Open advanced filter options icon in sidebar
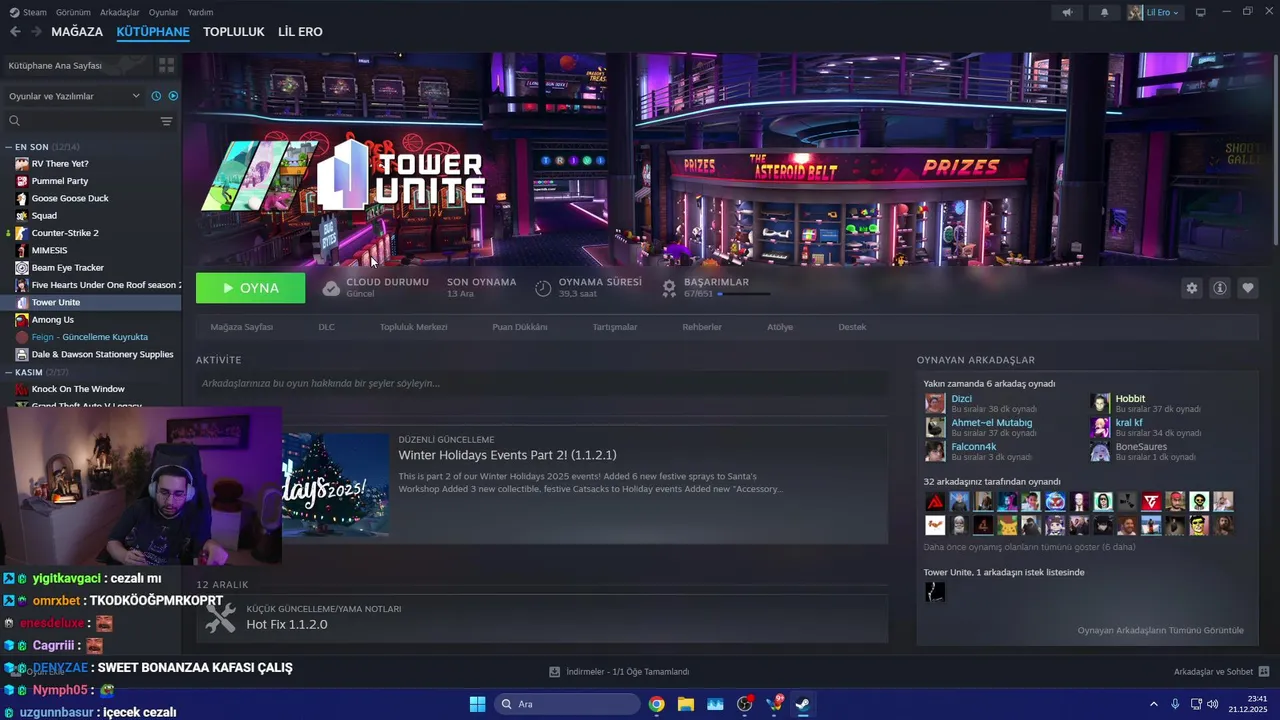Screen dimensions: 1280x720 tap(166, 121)
